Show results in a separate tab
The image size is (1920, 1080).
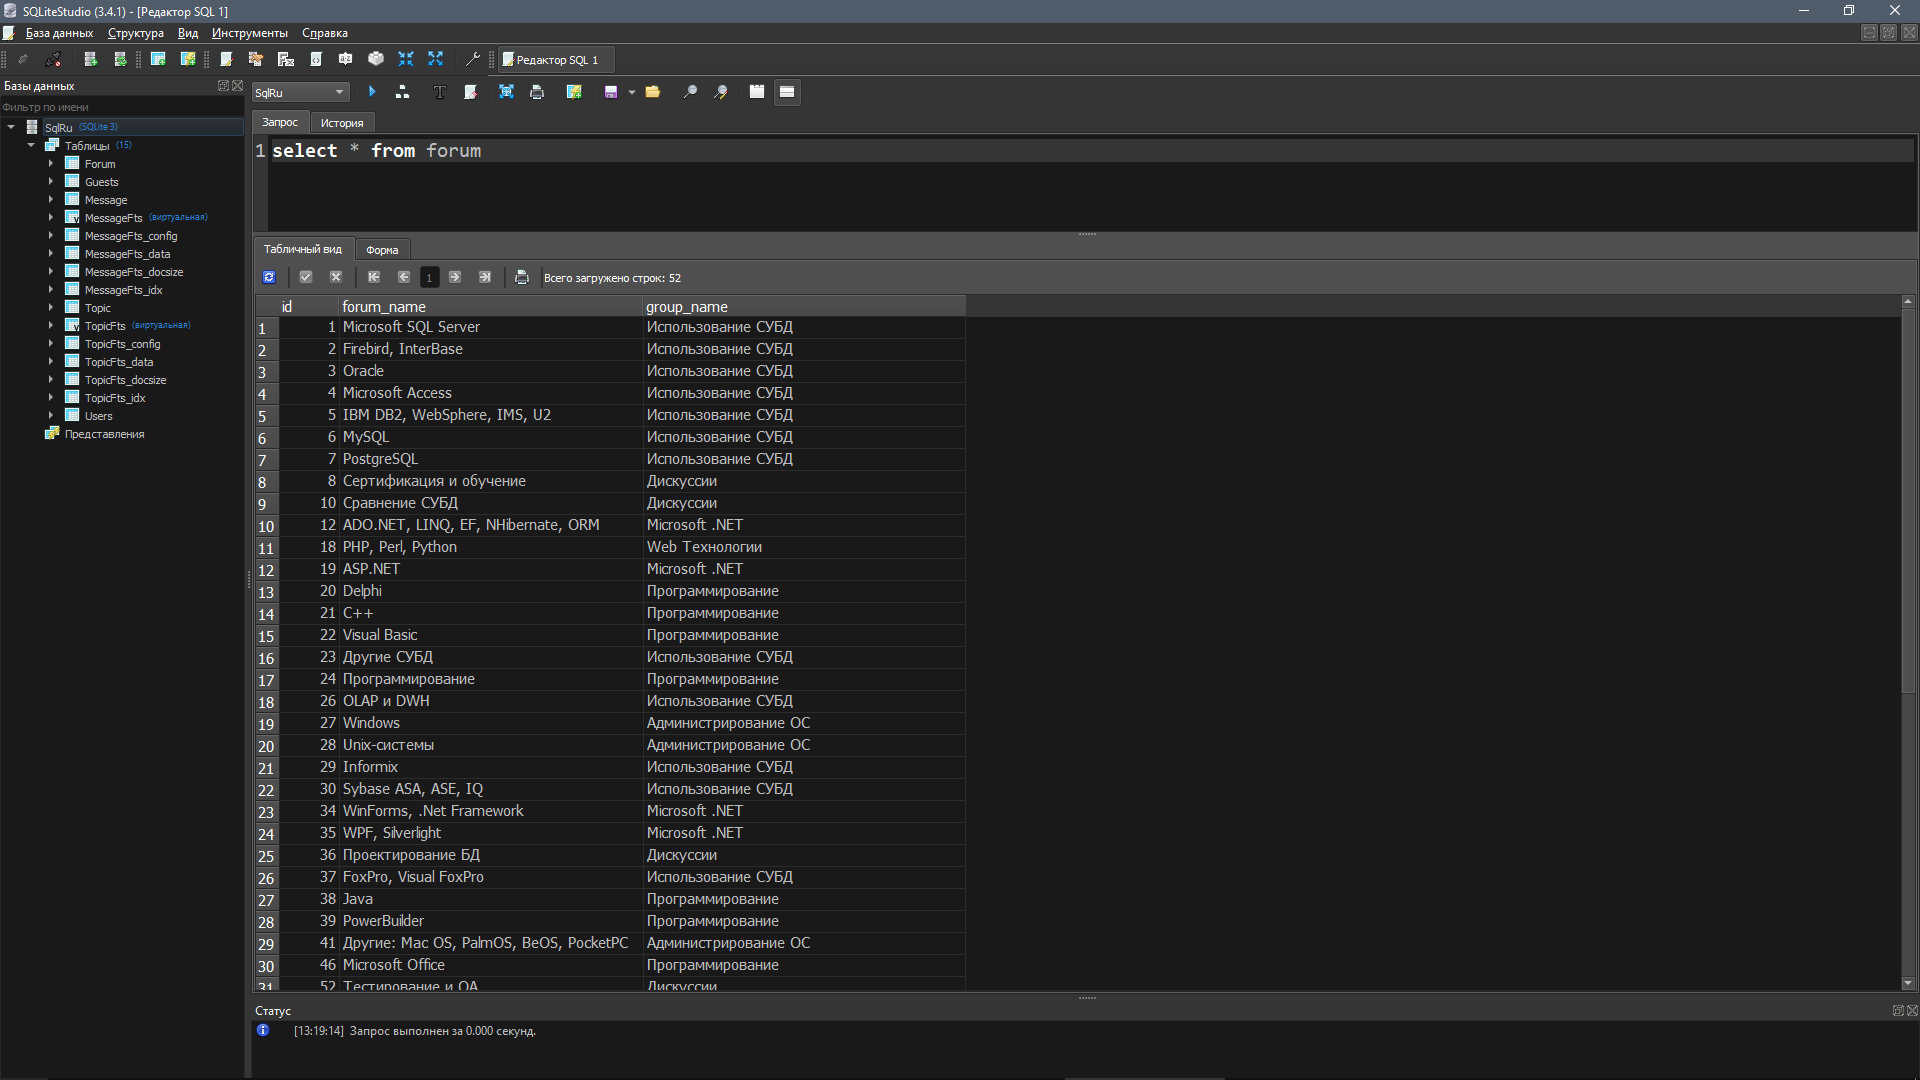(757, 92)
